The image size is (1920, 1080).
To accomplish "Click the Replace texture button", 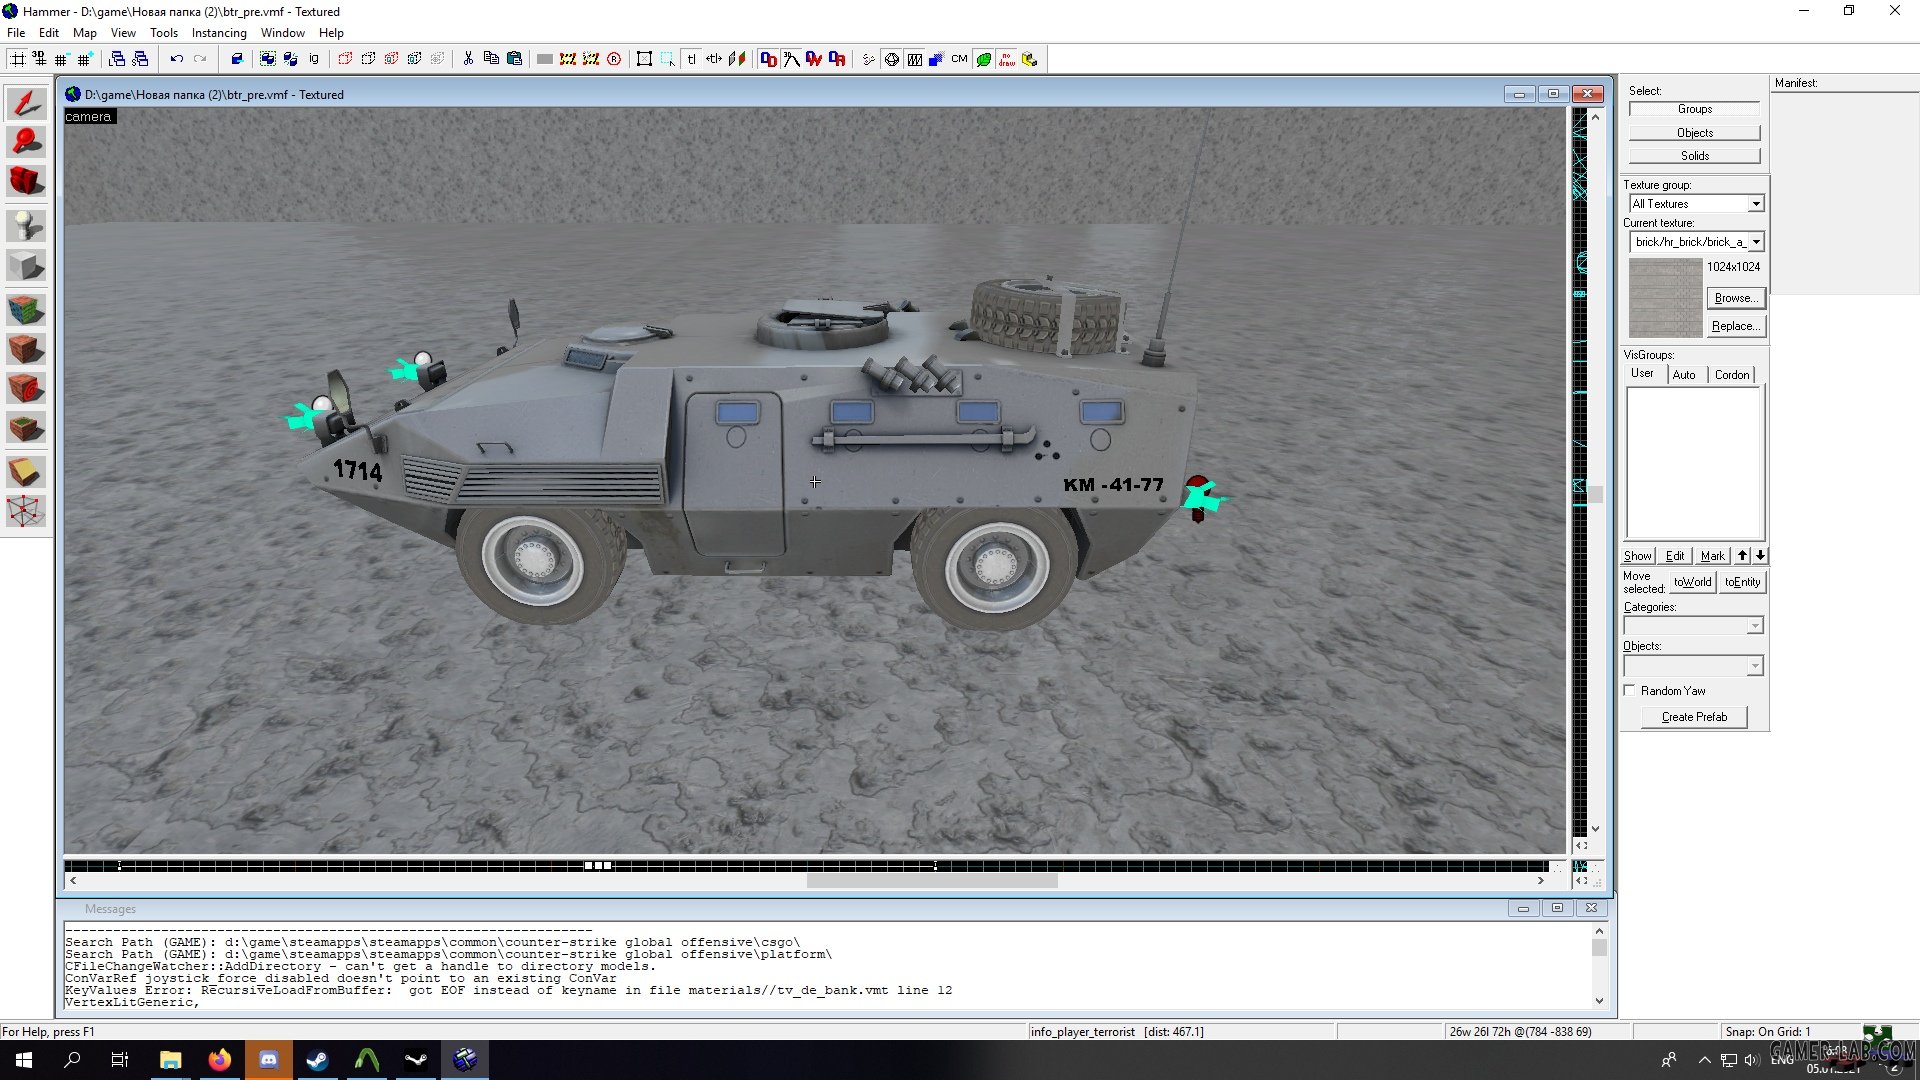I will click(1736, 326).
